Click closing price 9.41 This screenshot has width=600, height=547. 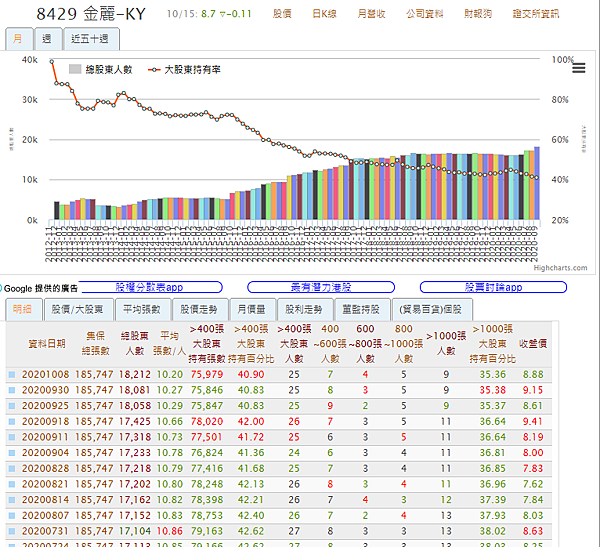pos(533,421)
